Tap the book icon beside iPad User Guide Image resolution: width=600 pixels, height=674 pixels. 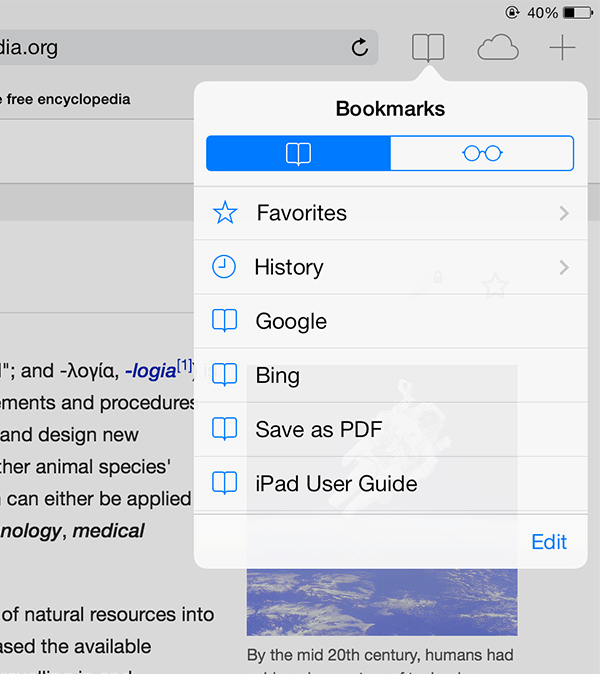(224, 483)
